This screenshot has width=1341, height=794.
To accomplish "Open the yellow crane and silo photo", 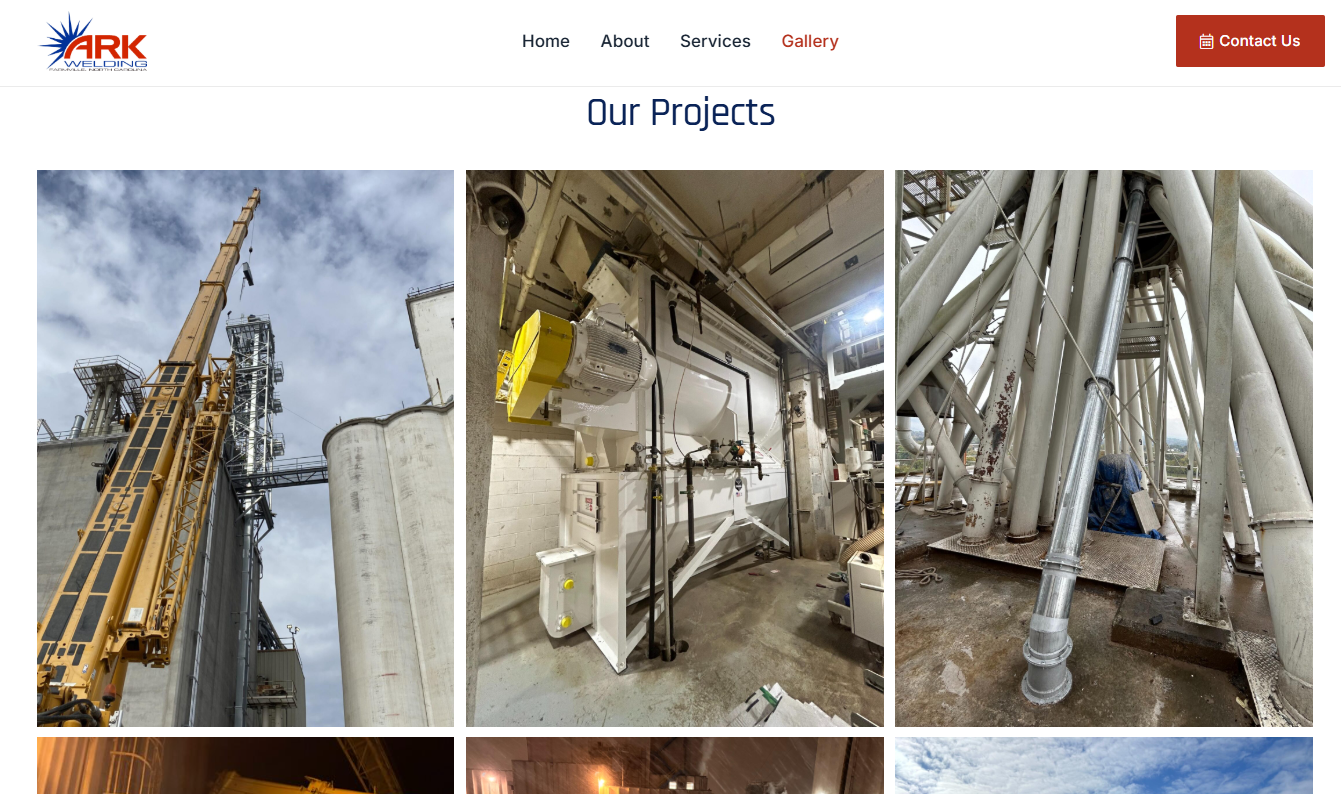I will 245,448.
